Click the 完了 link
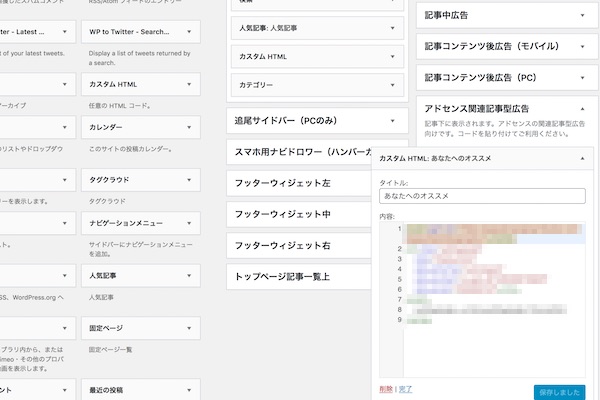600x400 pixels. [405, 389]
